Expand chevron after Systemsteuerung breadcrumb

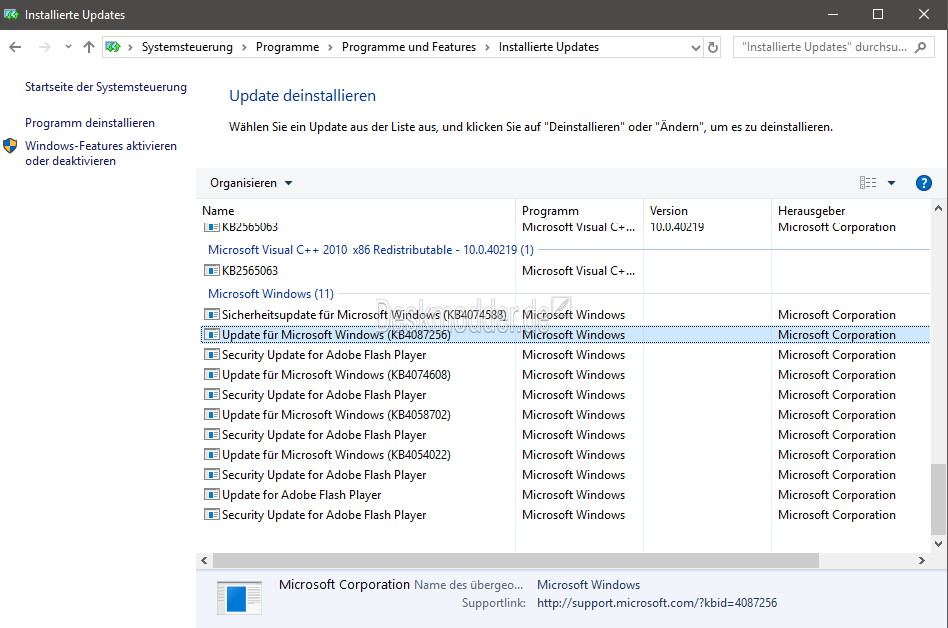[x=244, y=48]
